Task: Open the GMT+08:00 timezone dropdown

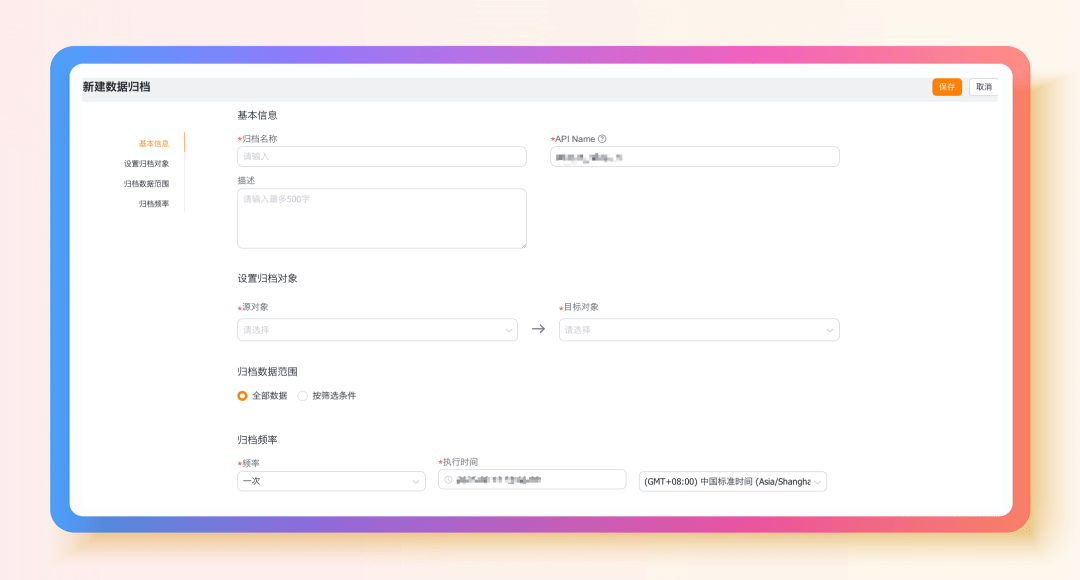Action: [732, 482]
